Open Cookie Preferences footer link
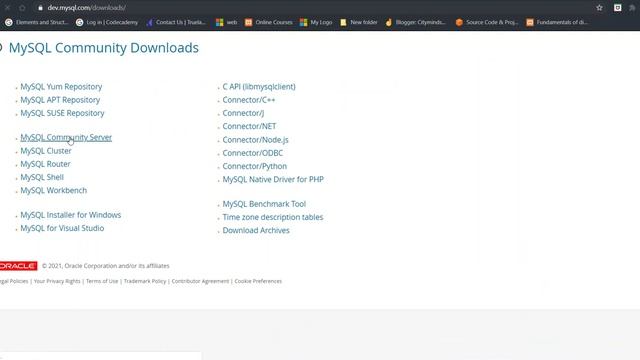The image size is (640, 360). coord(258,281)
